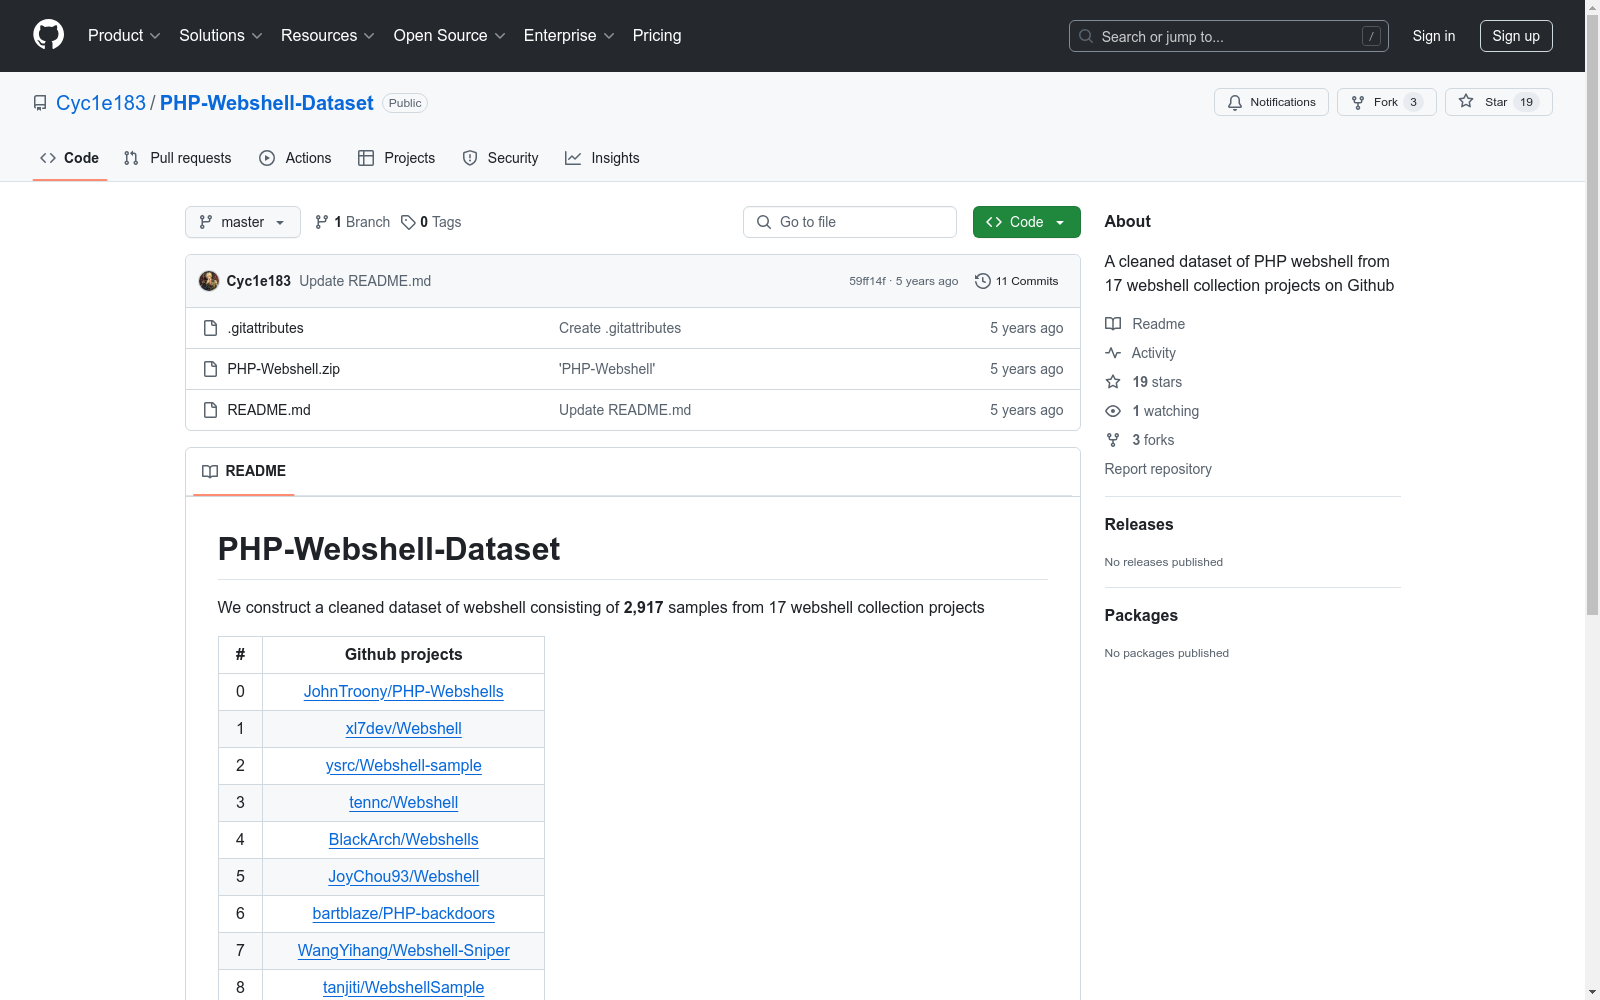
Task: Go to the GitHub homepage logo
Action: click(x=48, y=35)
